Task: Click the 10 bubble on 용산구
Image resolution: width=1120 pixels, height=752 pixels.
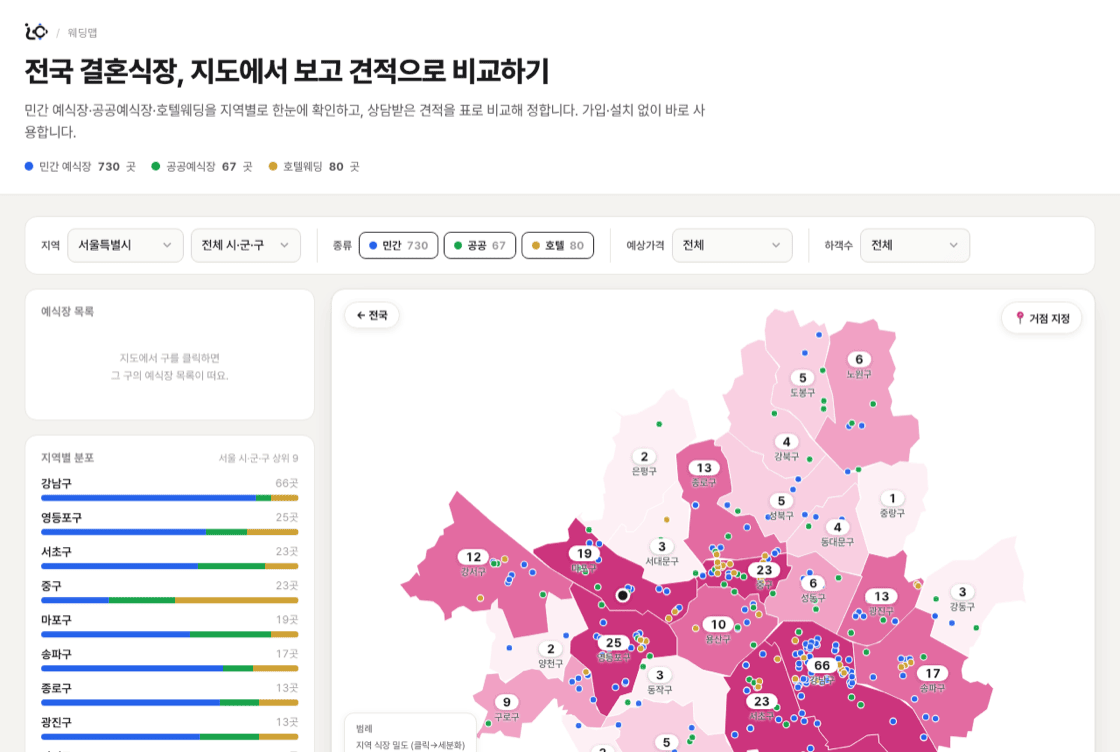Action: (718, 624)
